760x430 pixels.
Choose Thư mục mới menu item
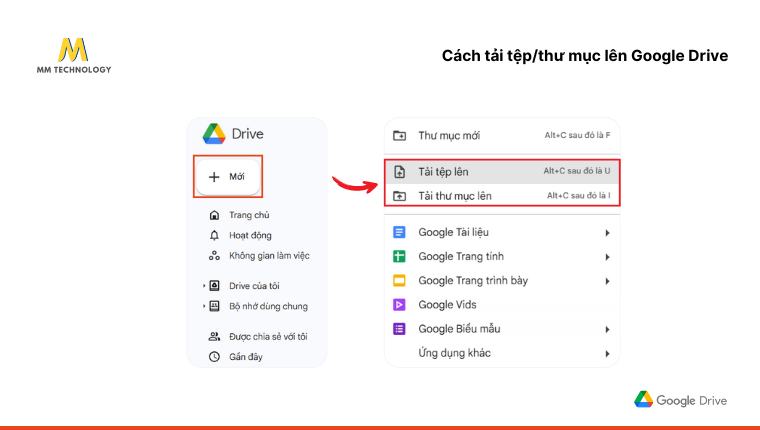point(502,136)
